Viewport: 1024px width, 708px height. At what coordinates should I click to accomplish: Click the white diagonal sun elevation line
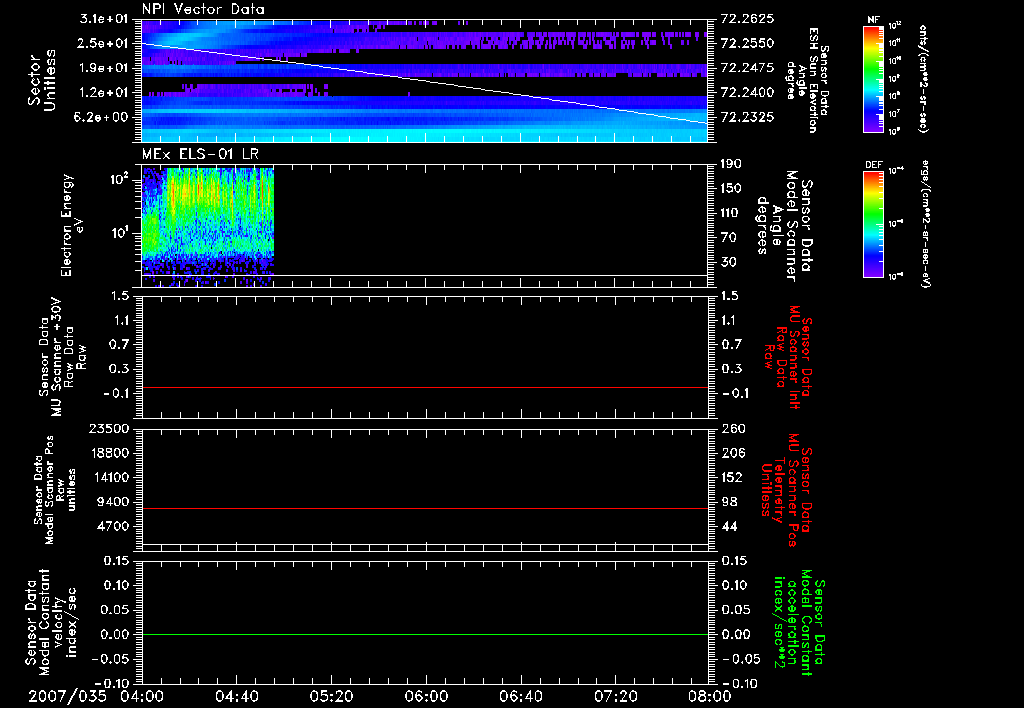424,83
